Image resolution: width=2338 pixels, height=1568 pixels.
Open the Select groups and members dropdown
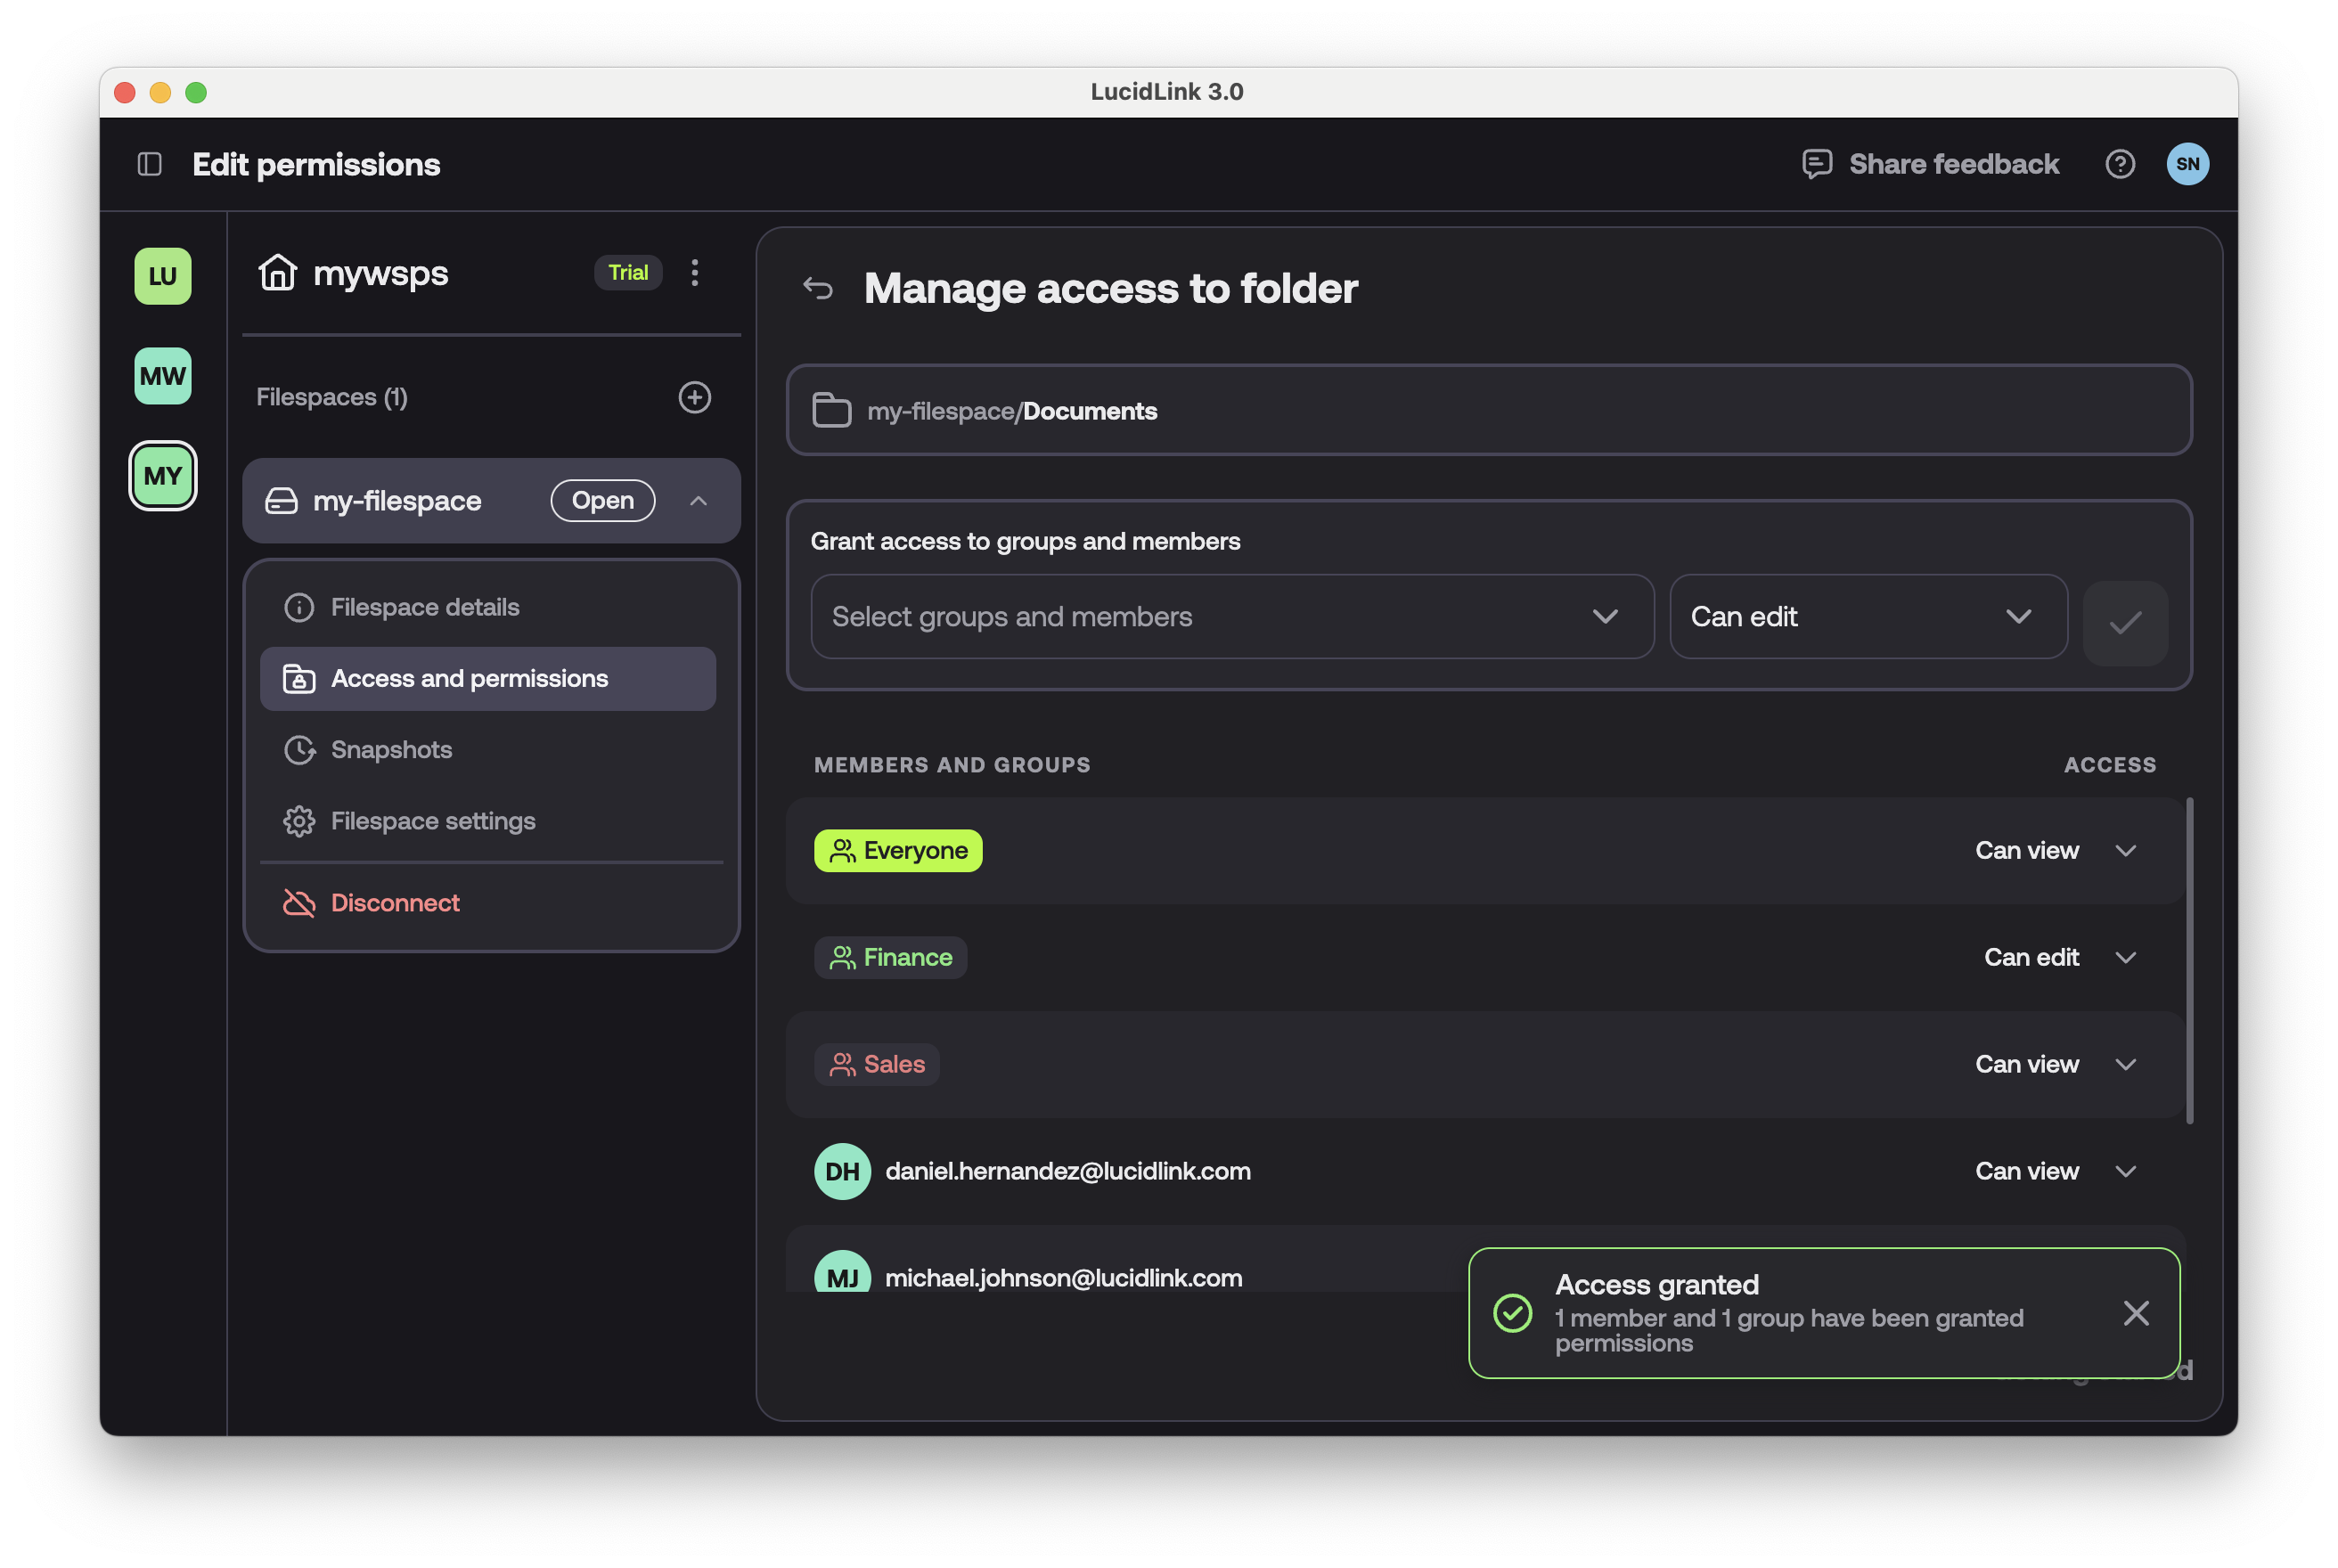coord(1232,617)
